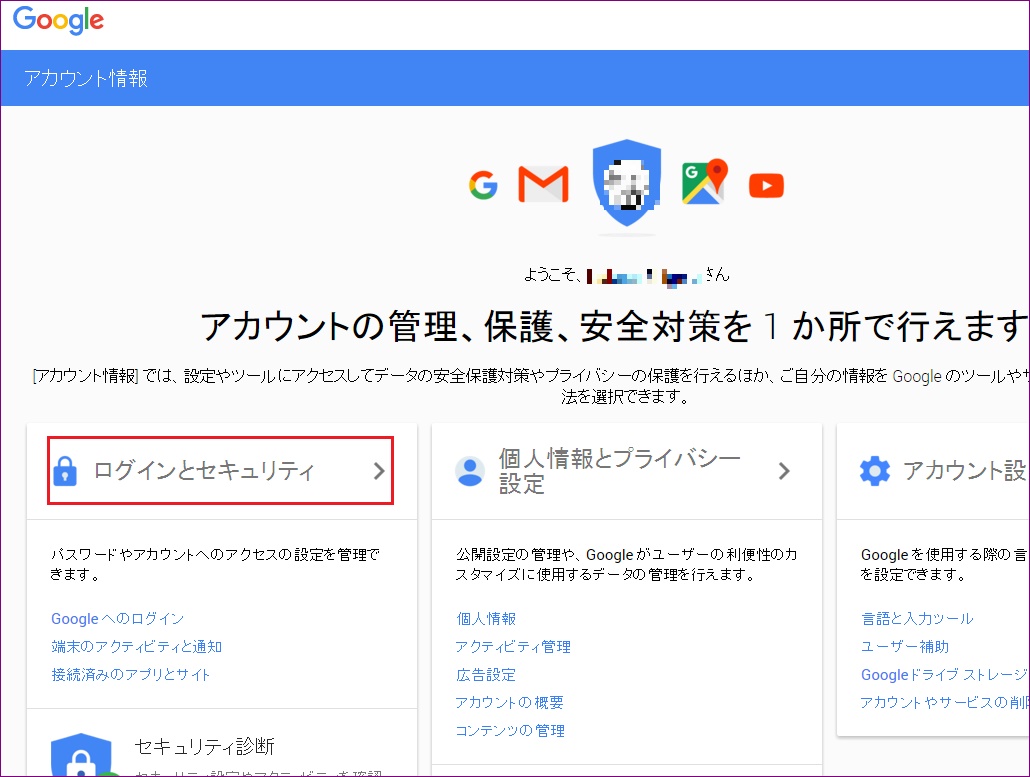
Task: Click the セキュリティ診断 title
Action: click(x=204, y=747)
